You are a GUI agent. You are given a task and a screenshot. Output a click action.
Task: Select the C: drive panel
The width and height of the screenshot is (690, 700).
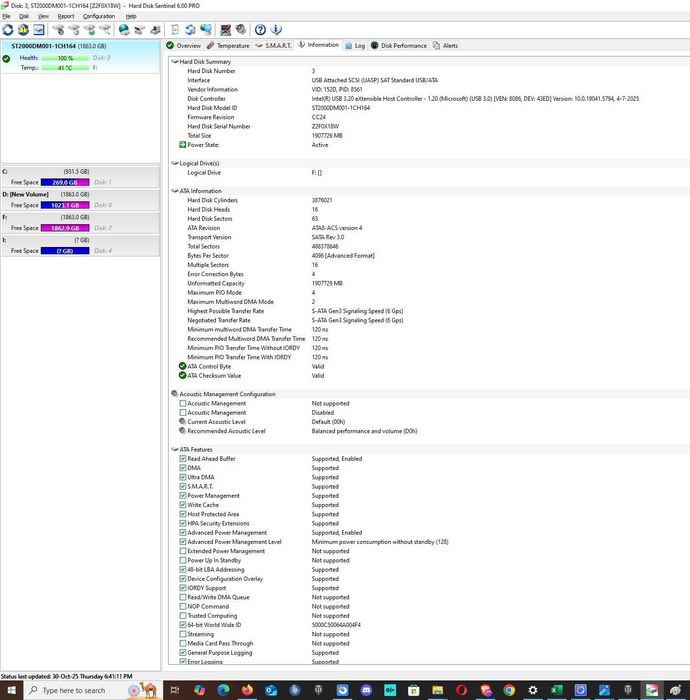[80, 177]
